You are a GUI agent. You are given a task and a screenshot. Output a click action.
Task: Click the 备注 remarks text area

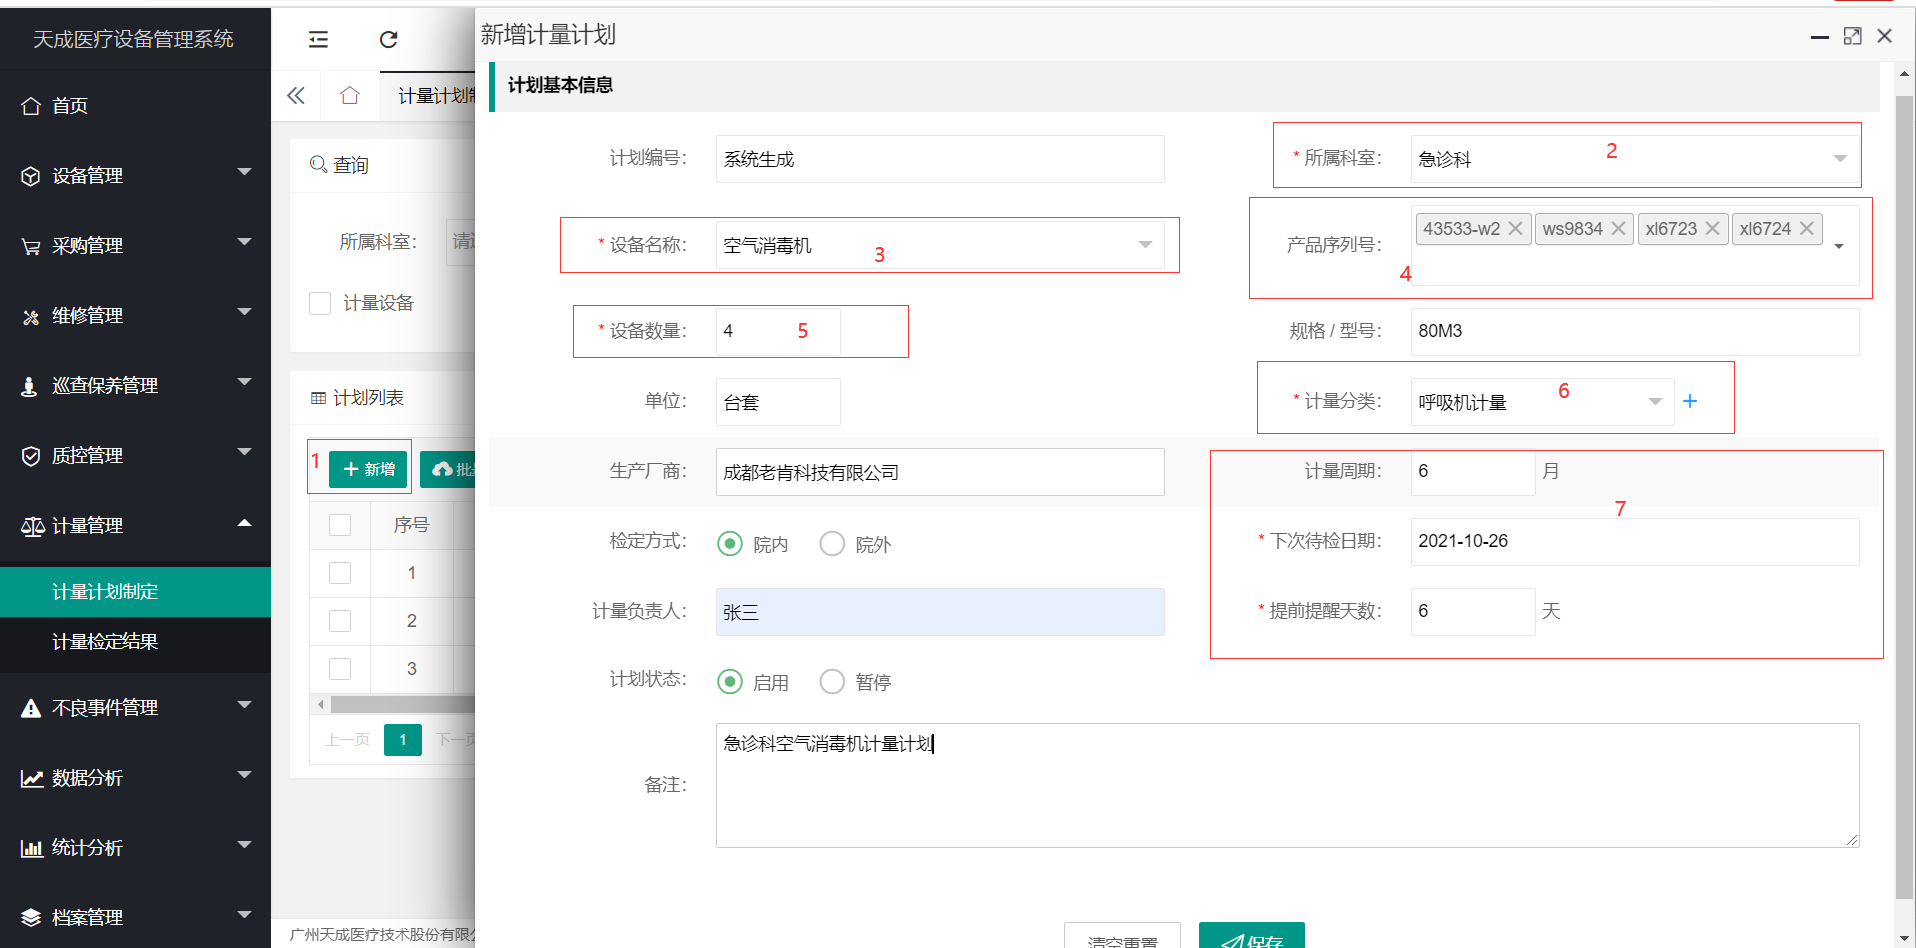pos(1287,785)
